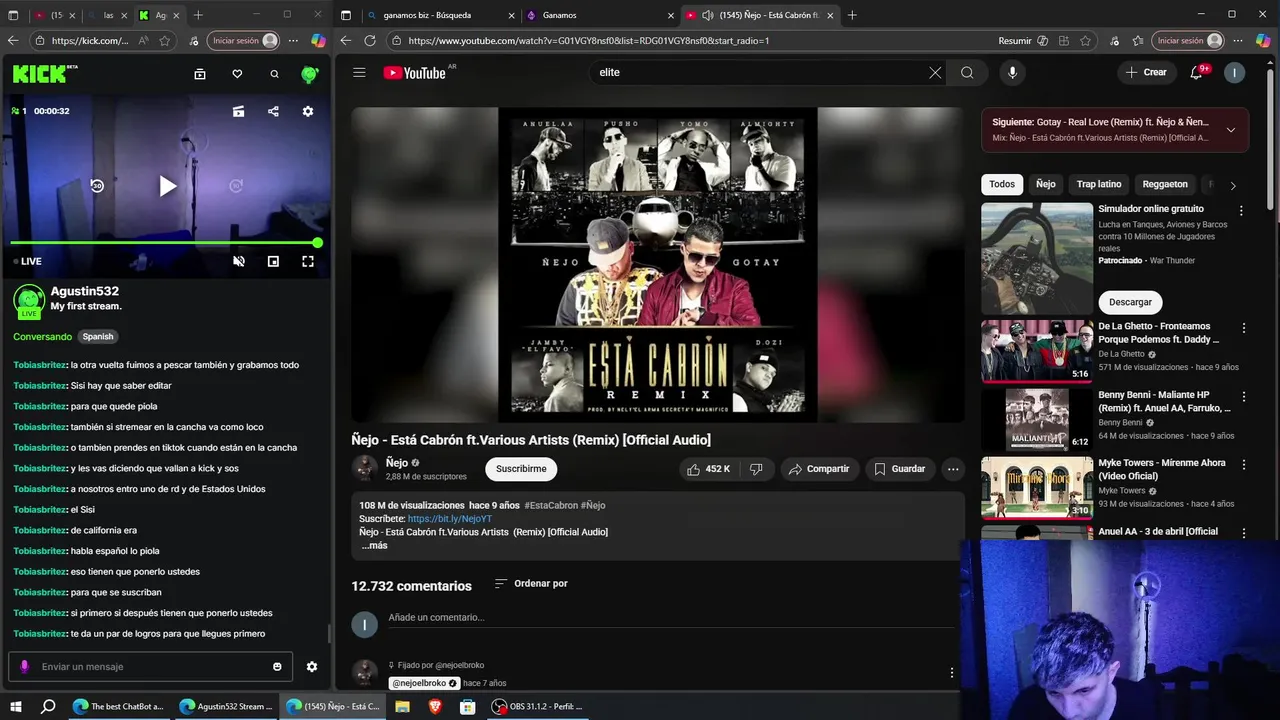
Task: Open the green Kick profile avatar
Action: coord(310,74)
